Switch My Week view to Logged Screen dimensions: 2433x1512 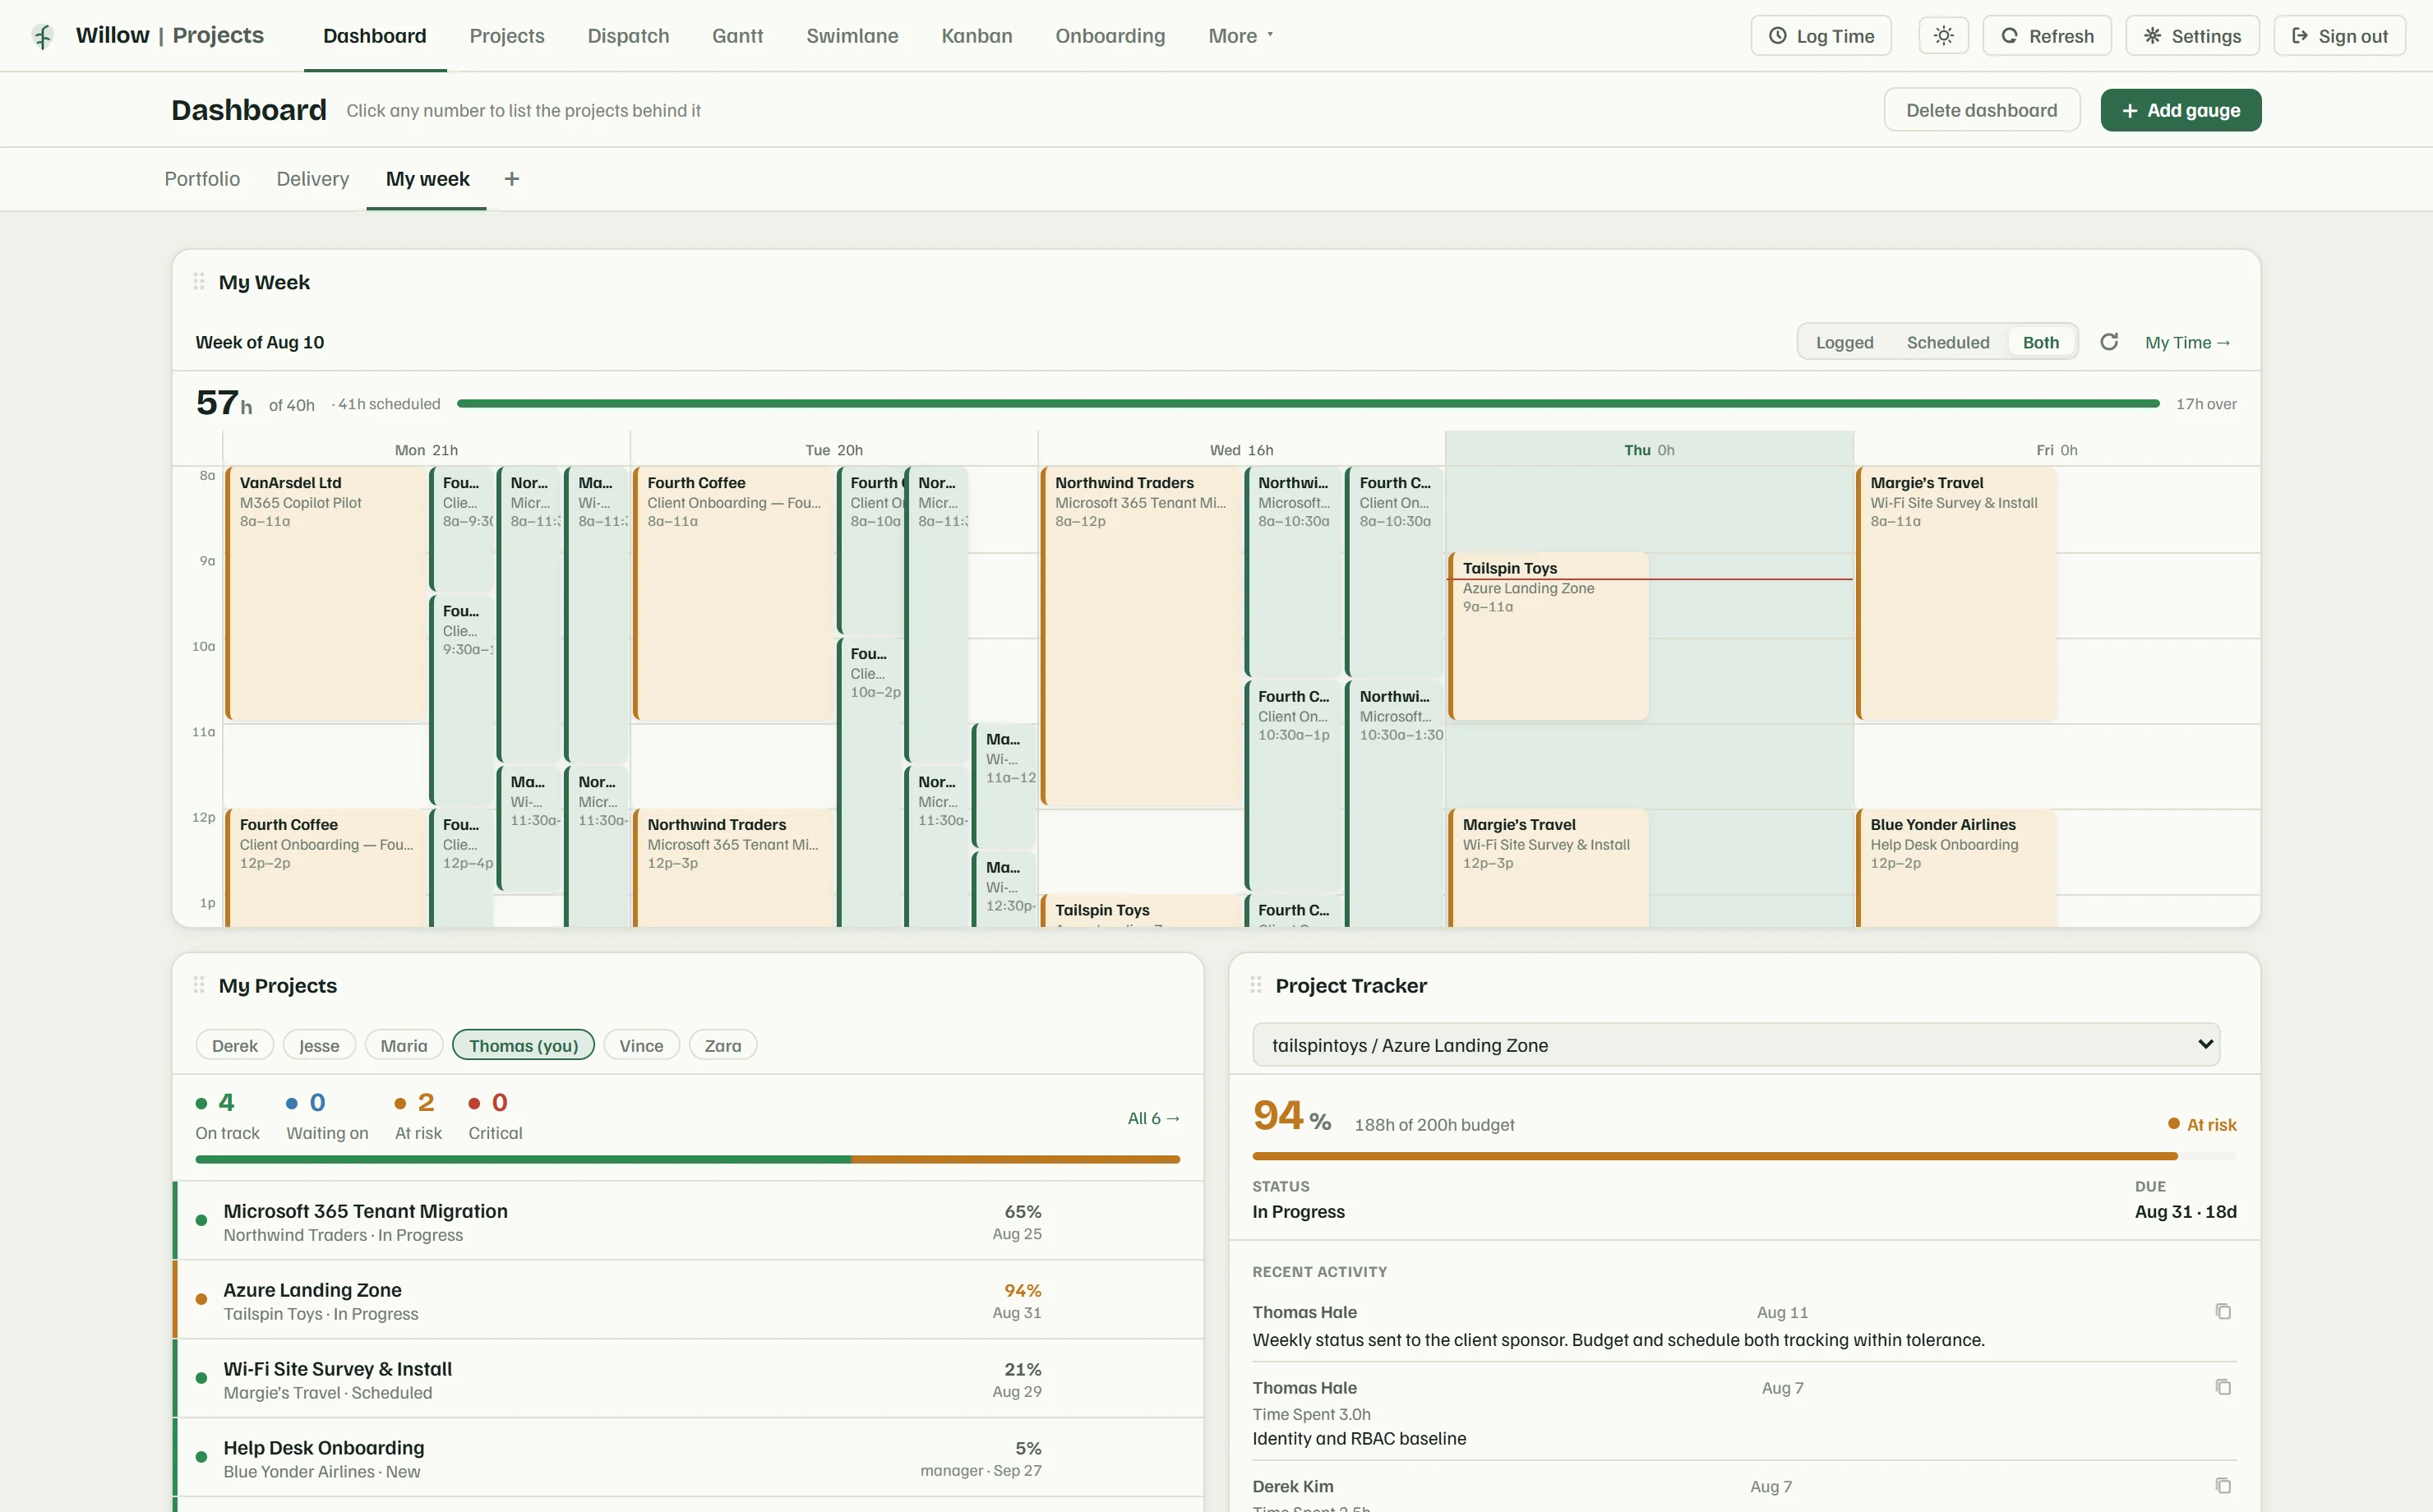[1844, 342]
